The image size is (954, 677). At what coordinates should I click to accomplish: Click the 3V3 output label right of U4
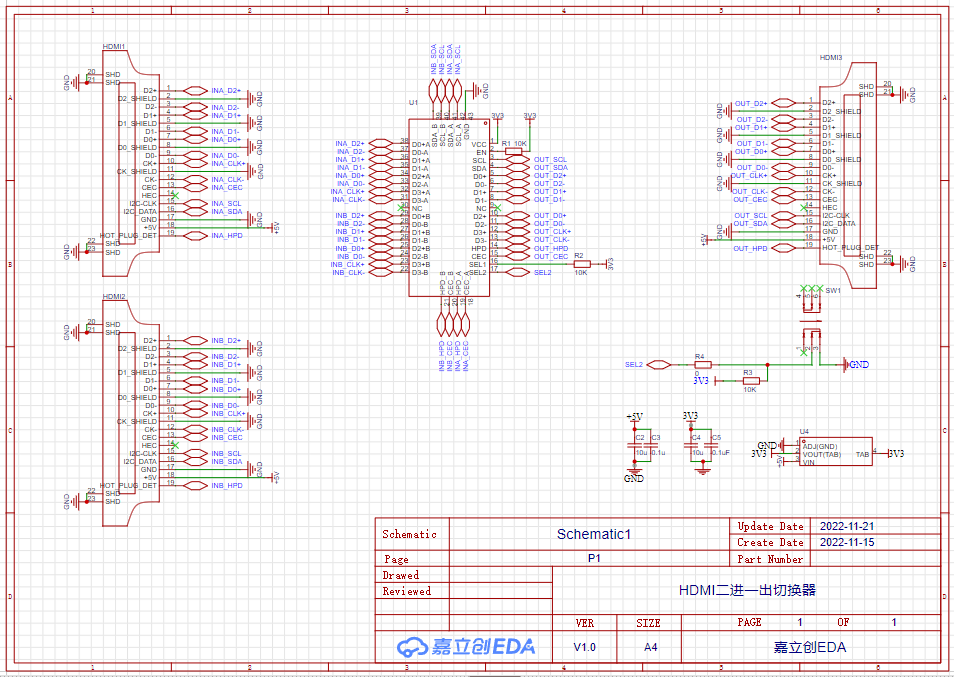(896, 454)
